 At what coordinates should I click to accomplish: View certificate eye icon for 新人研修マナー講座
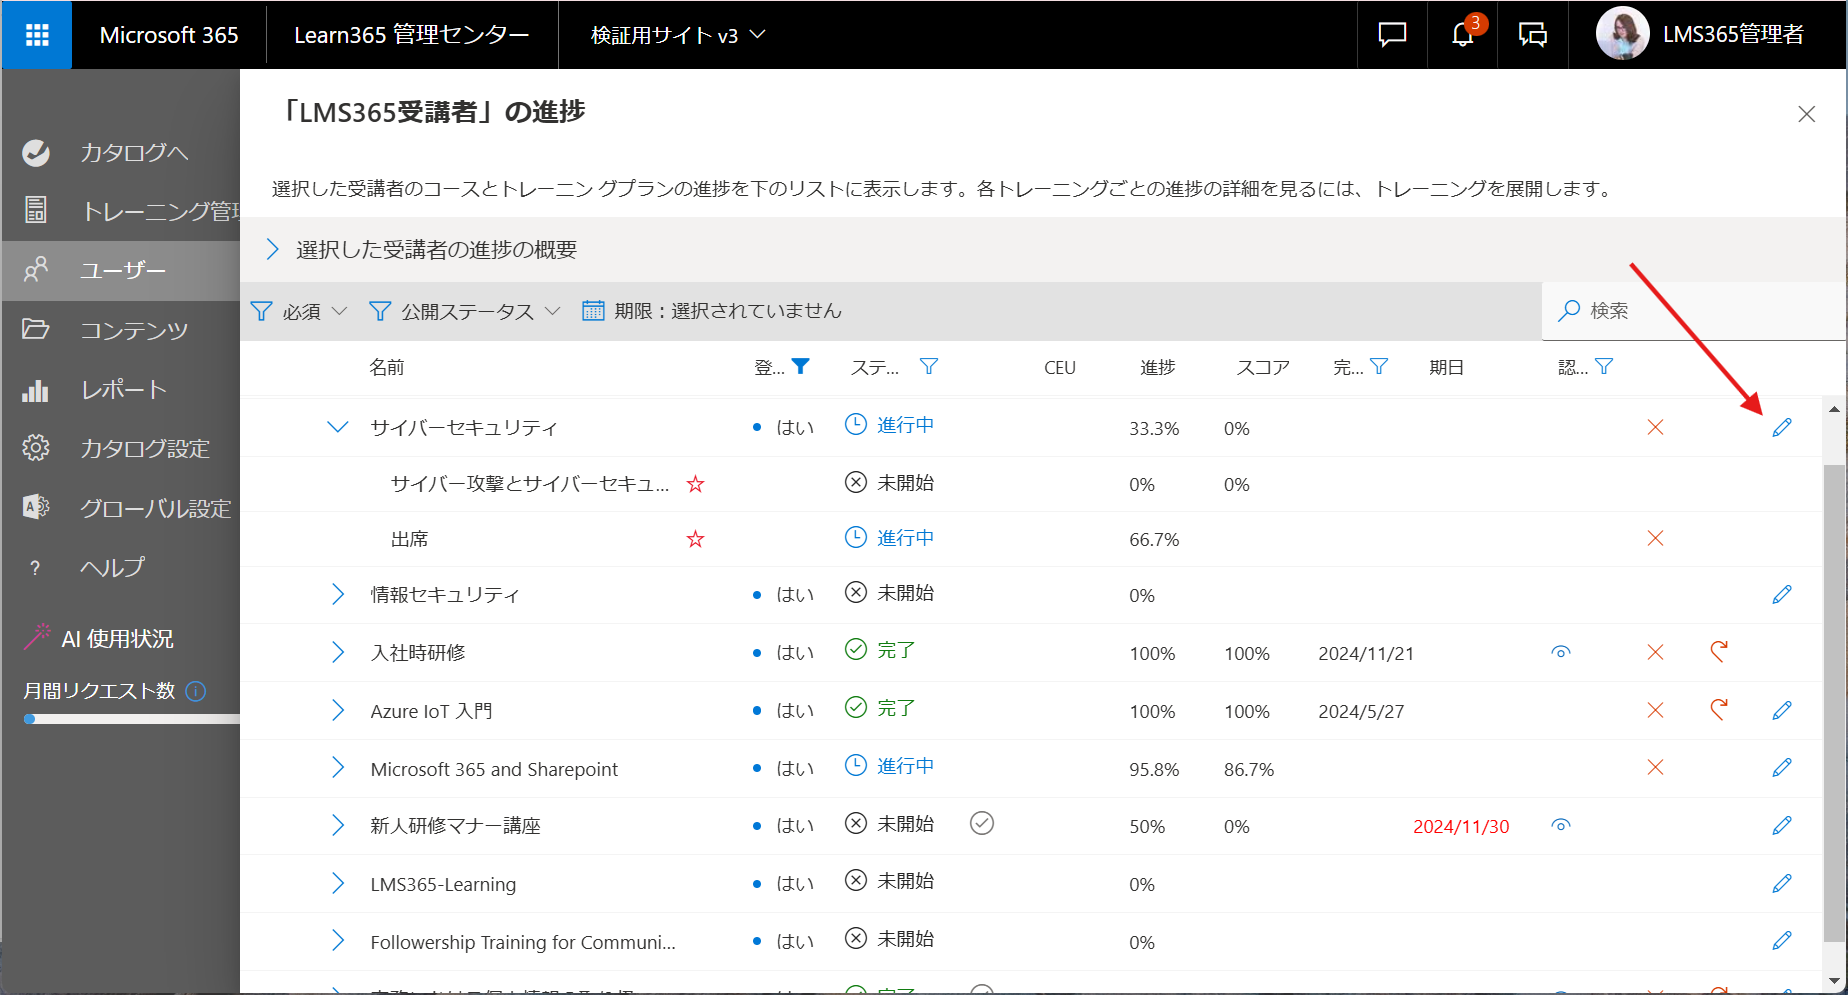(x=1561, y=825)
